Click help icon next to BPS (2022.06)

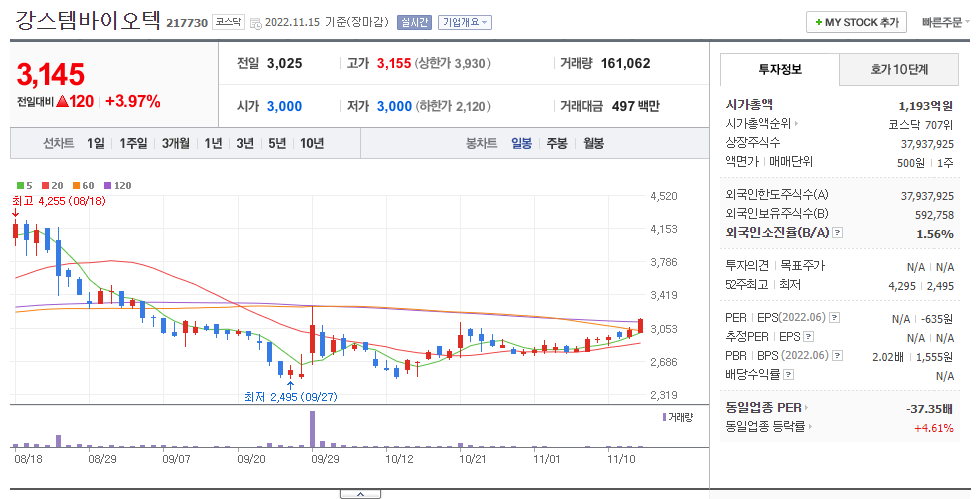coord(837,356)
